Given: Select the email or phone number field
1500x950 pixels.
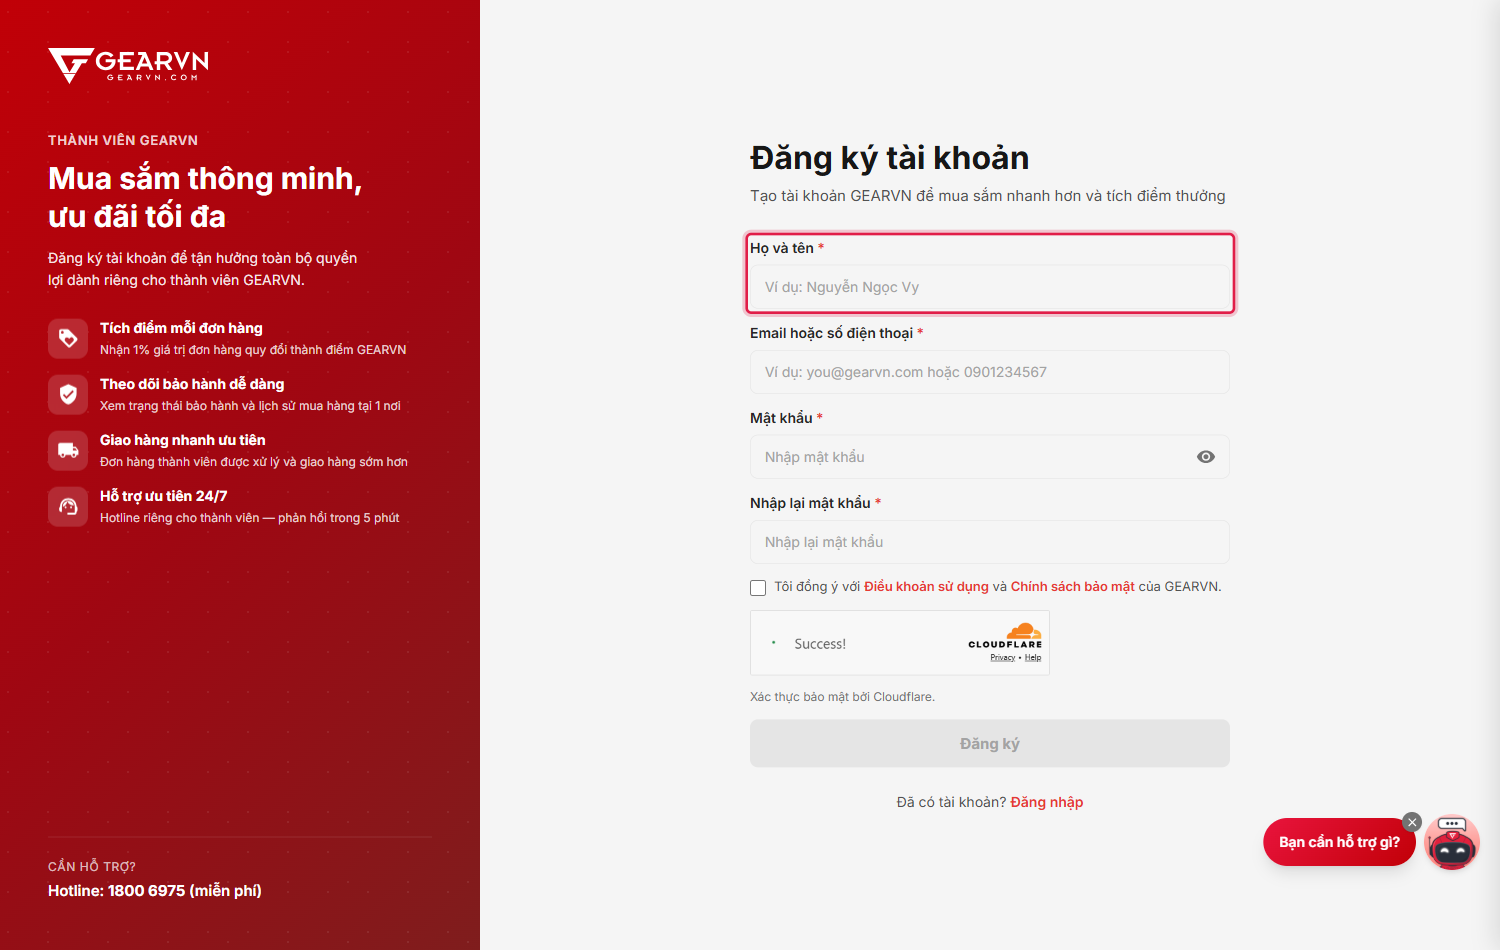Looking at the screenshot, I should click(990, 372).
